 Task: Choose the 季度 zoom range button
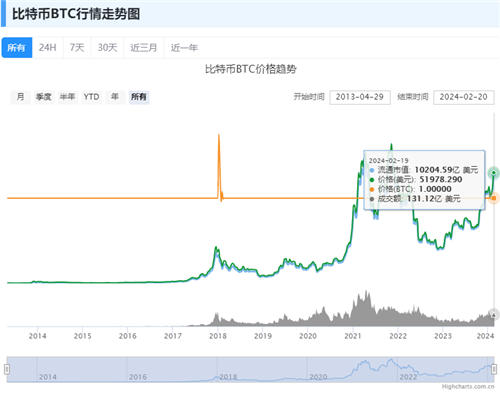click(x=44, y=97)
